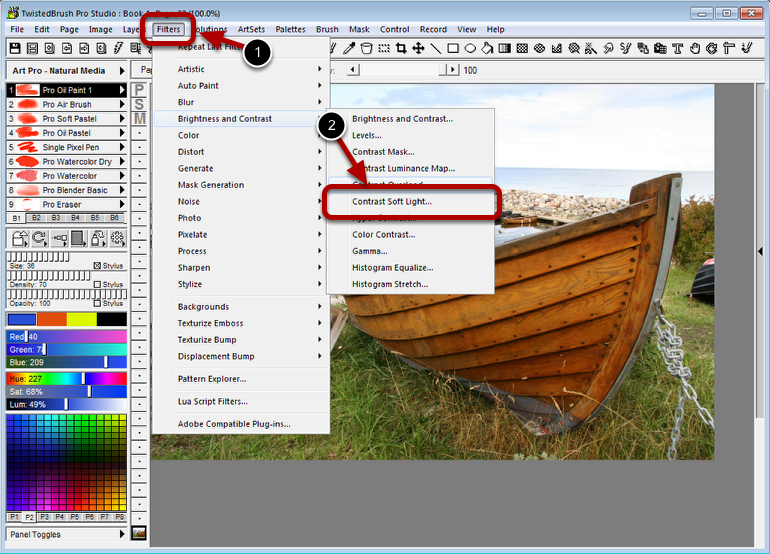Pick the orange color swatch
The width and height of the screenshot is (770, 554).
point(52,319)
